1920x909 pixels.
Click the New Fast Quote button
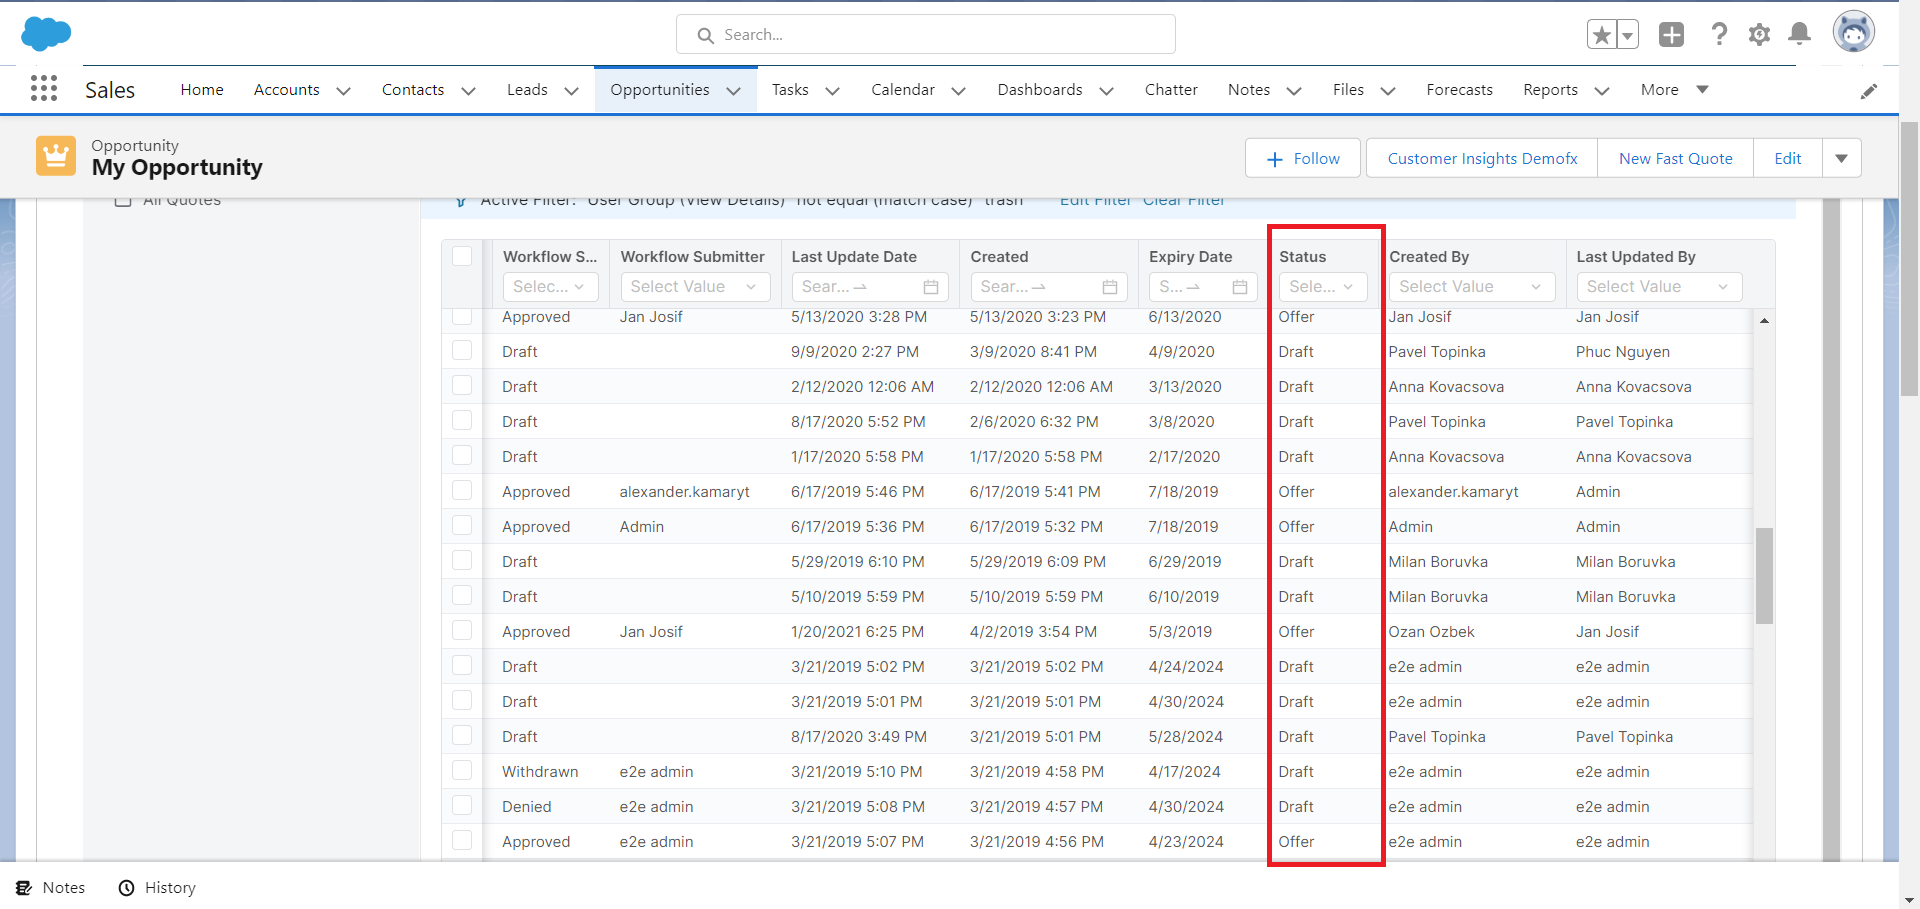pyautogui.click(x=1675, y=158)
